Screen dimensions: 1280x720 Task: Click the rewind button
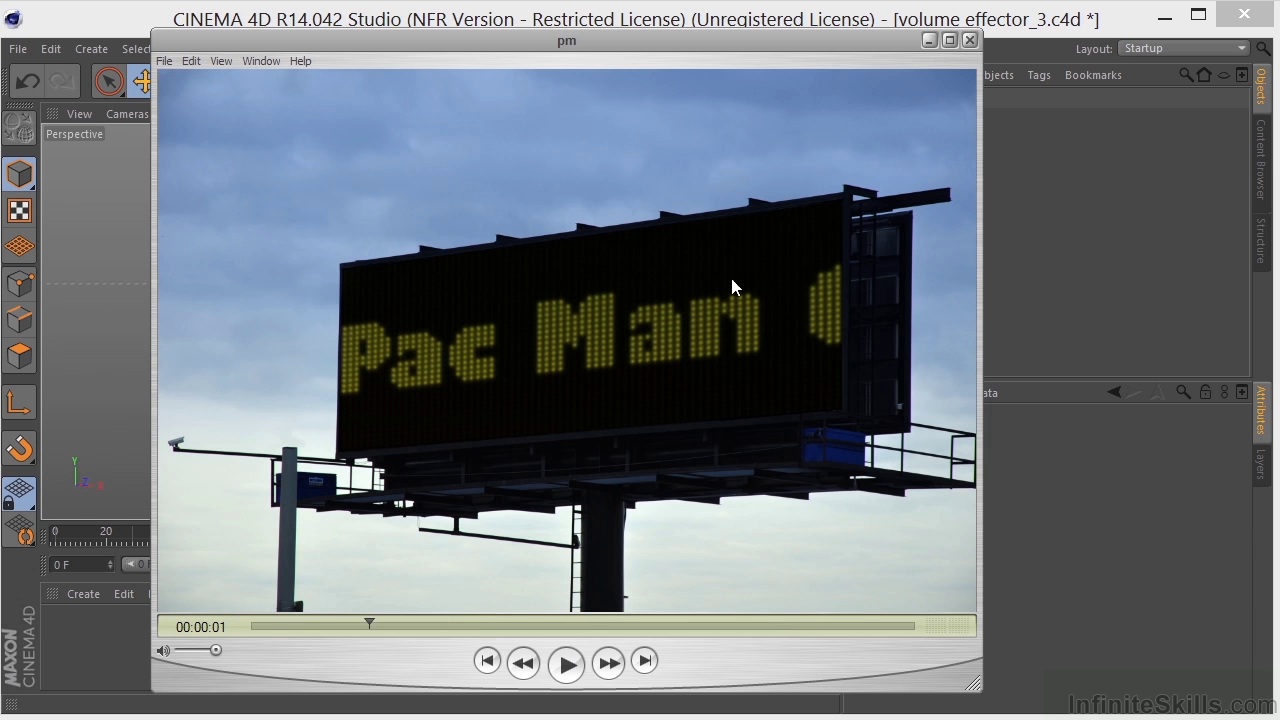point(523,663)
